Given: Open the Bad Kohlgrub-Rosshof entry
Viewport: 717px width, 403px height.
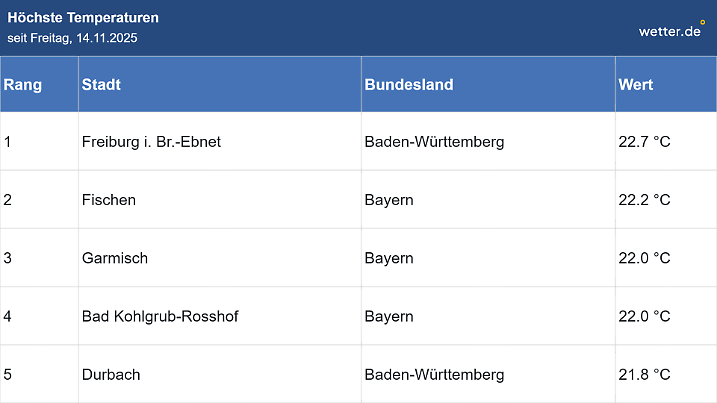Looking at the screenshot, I should pos(160,317).
